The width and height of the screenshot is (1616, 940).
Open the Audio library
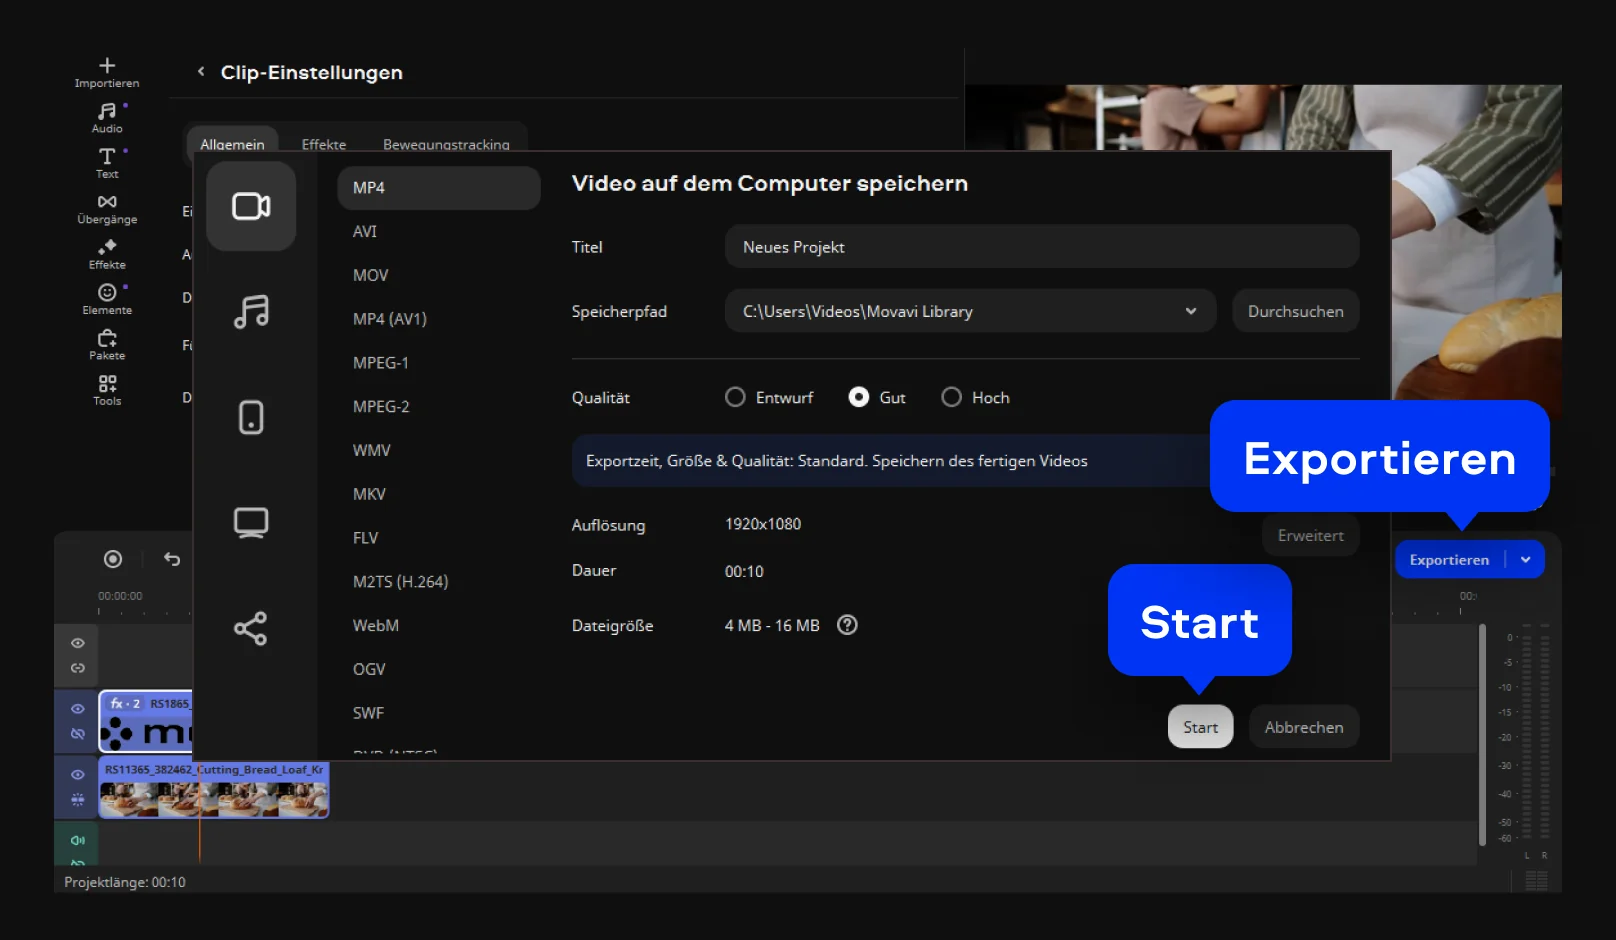tap(107, 118)
